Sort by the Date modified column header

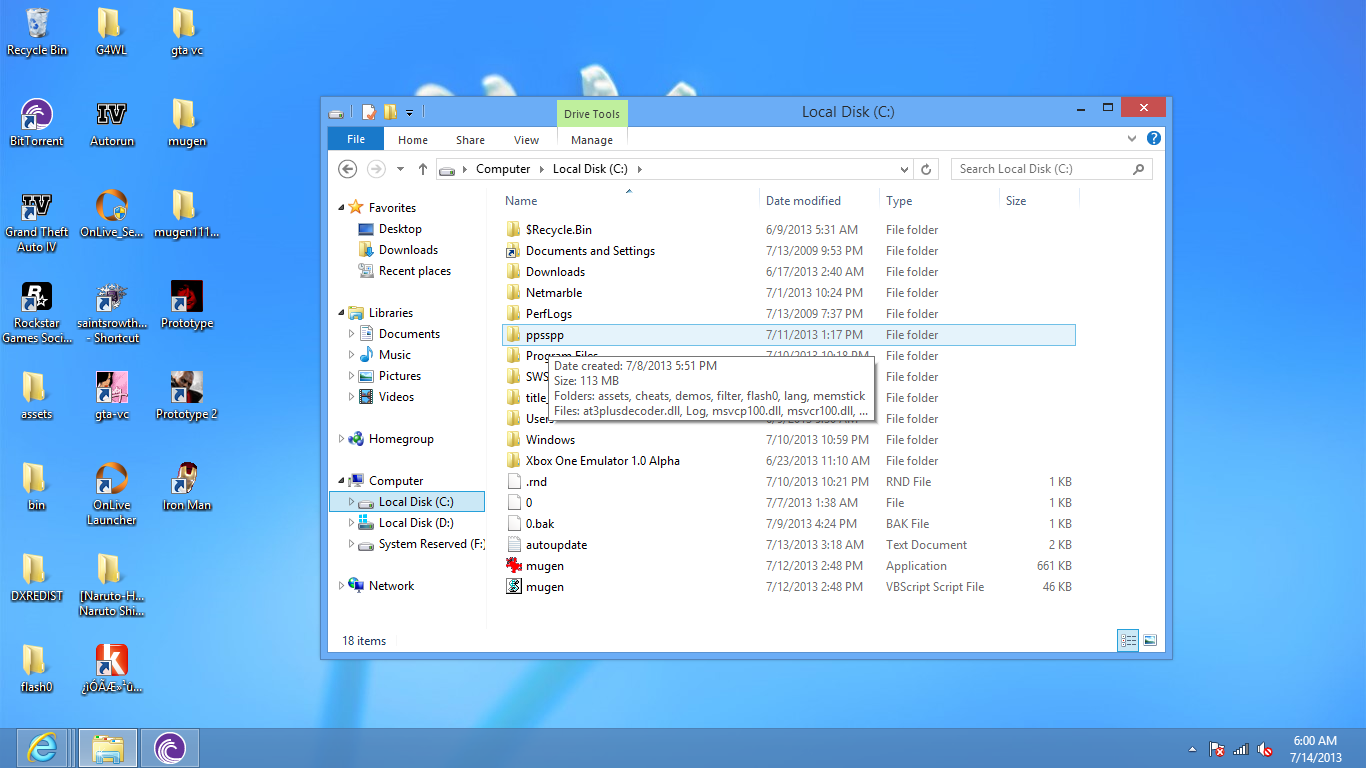(x=803, y=201)
